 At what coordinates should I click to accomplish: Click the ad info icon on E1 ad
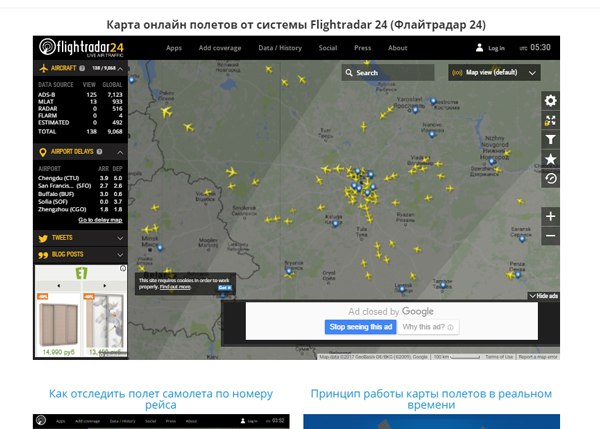123,268
